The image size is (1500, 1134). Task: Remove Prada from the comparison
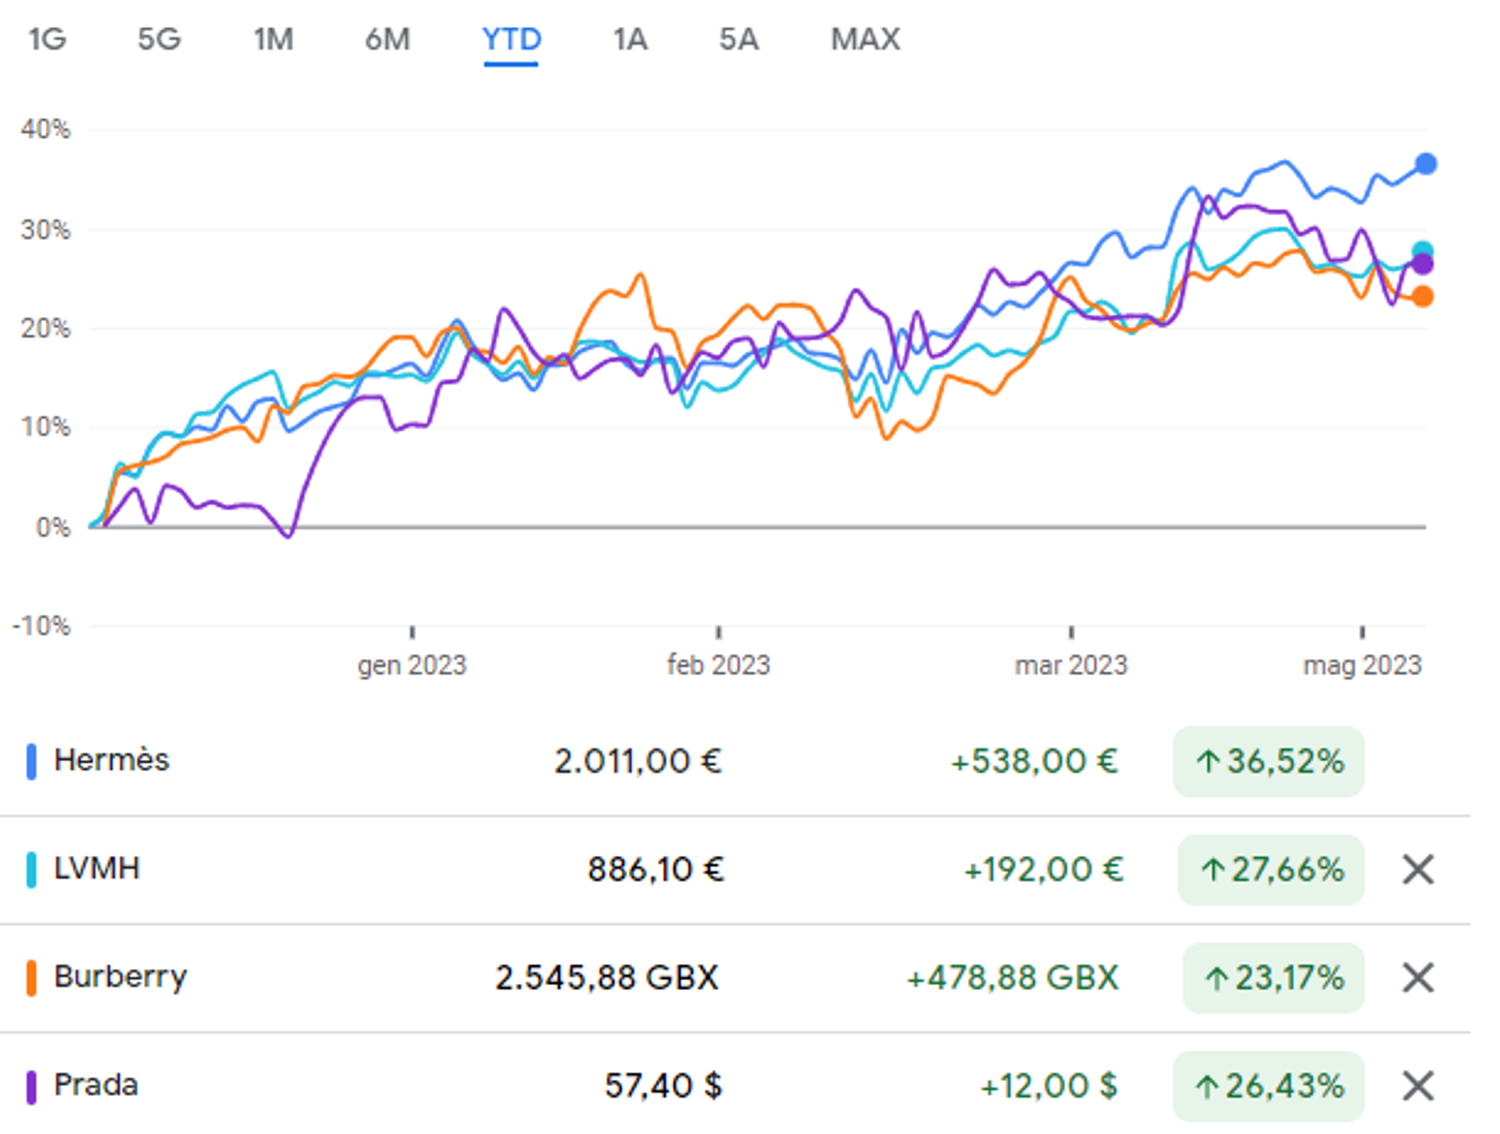point(1418,1085)
